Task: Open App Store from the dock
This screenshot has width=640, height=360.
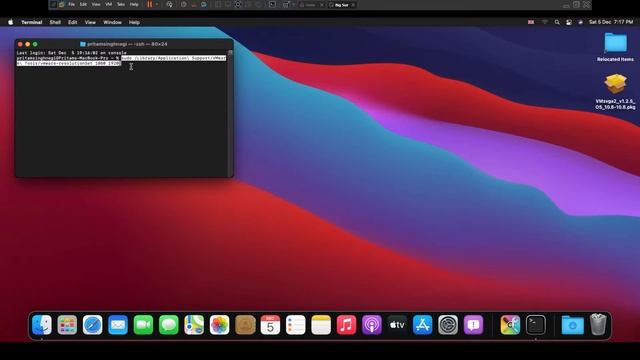Action: pos(422,325)
